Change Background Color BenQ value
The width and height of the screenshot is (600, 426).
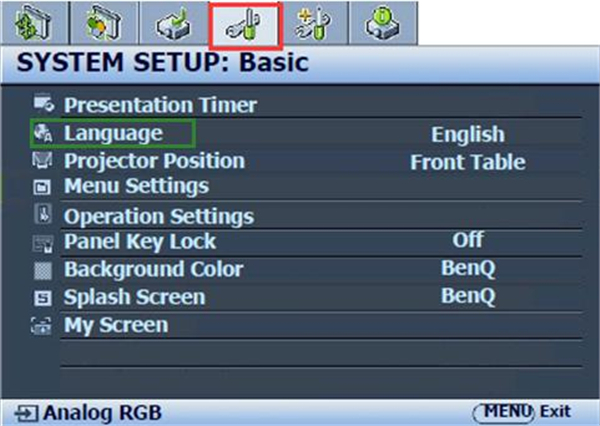click(x=468, y=268)
